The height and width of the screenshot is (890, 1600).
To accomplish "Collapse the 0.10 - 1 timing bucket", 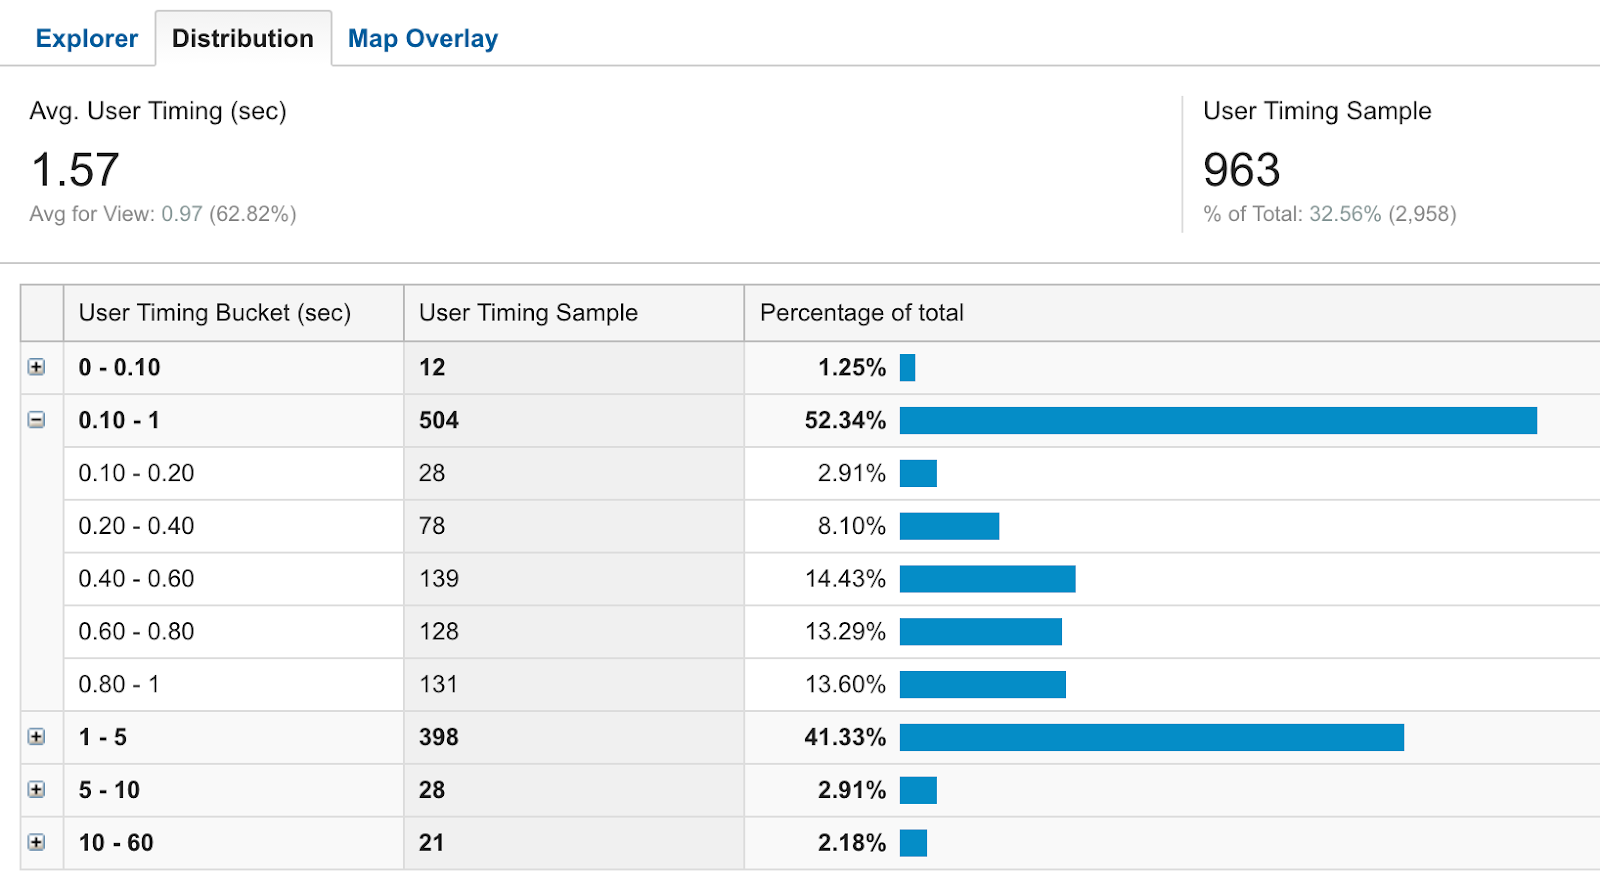I will point(37,420).
